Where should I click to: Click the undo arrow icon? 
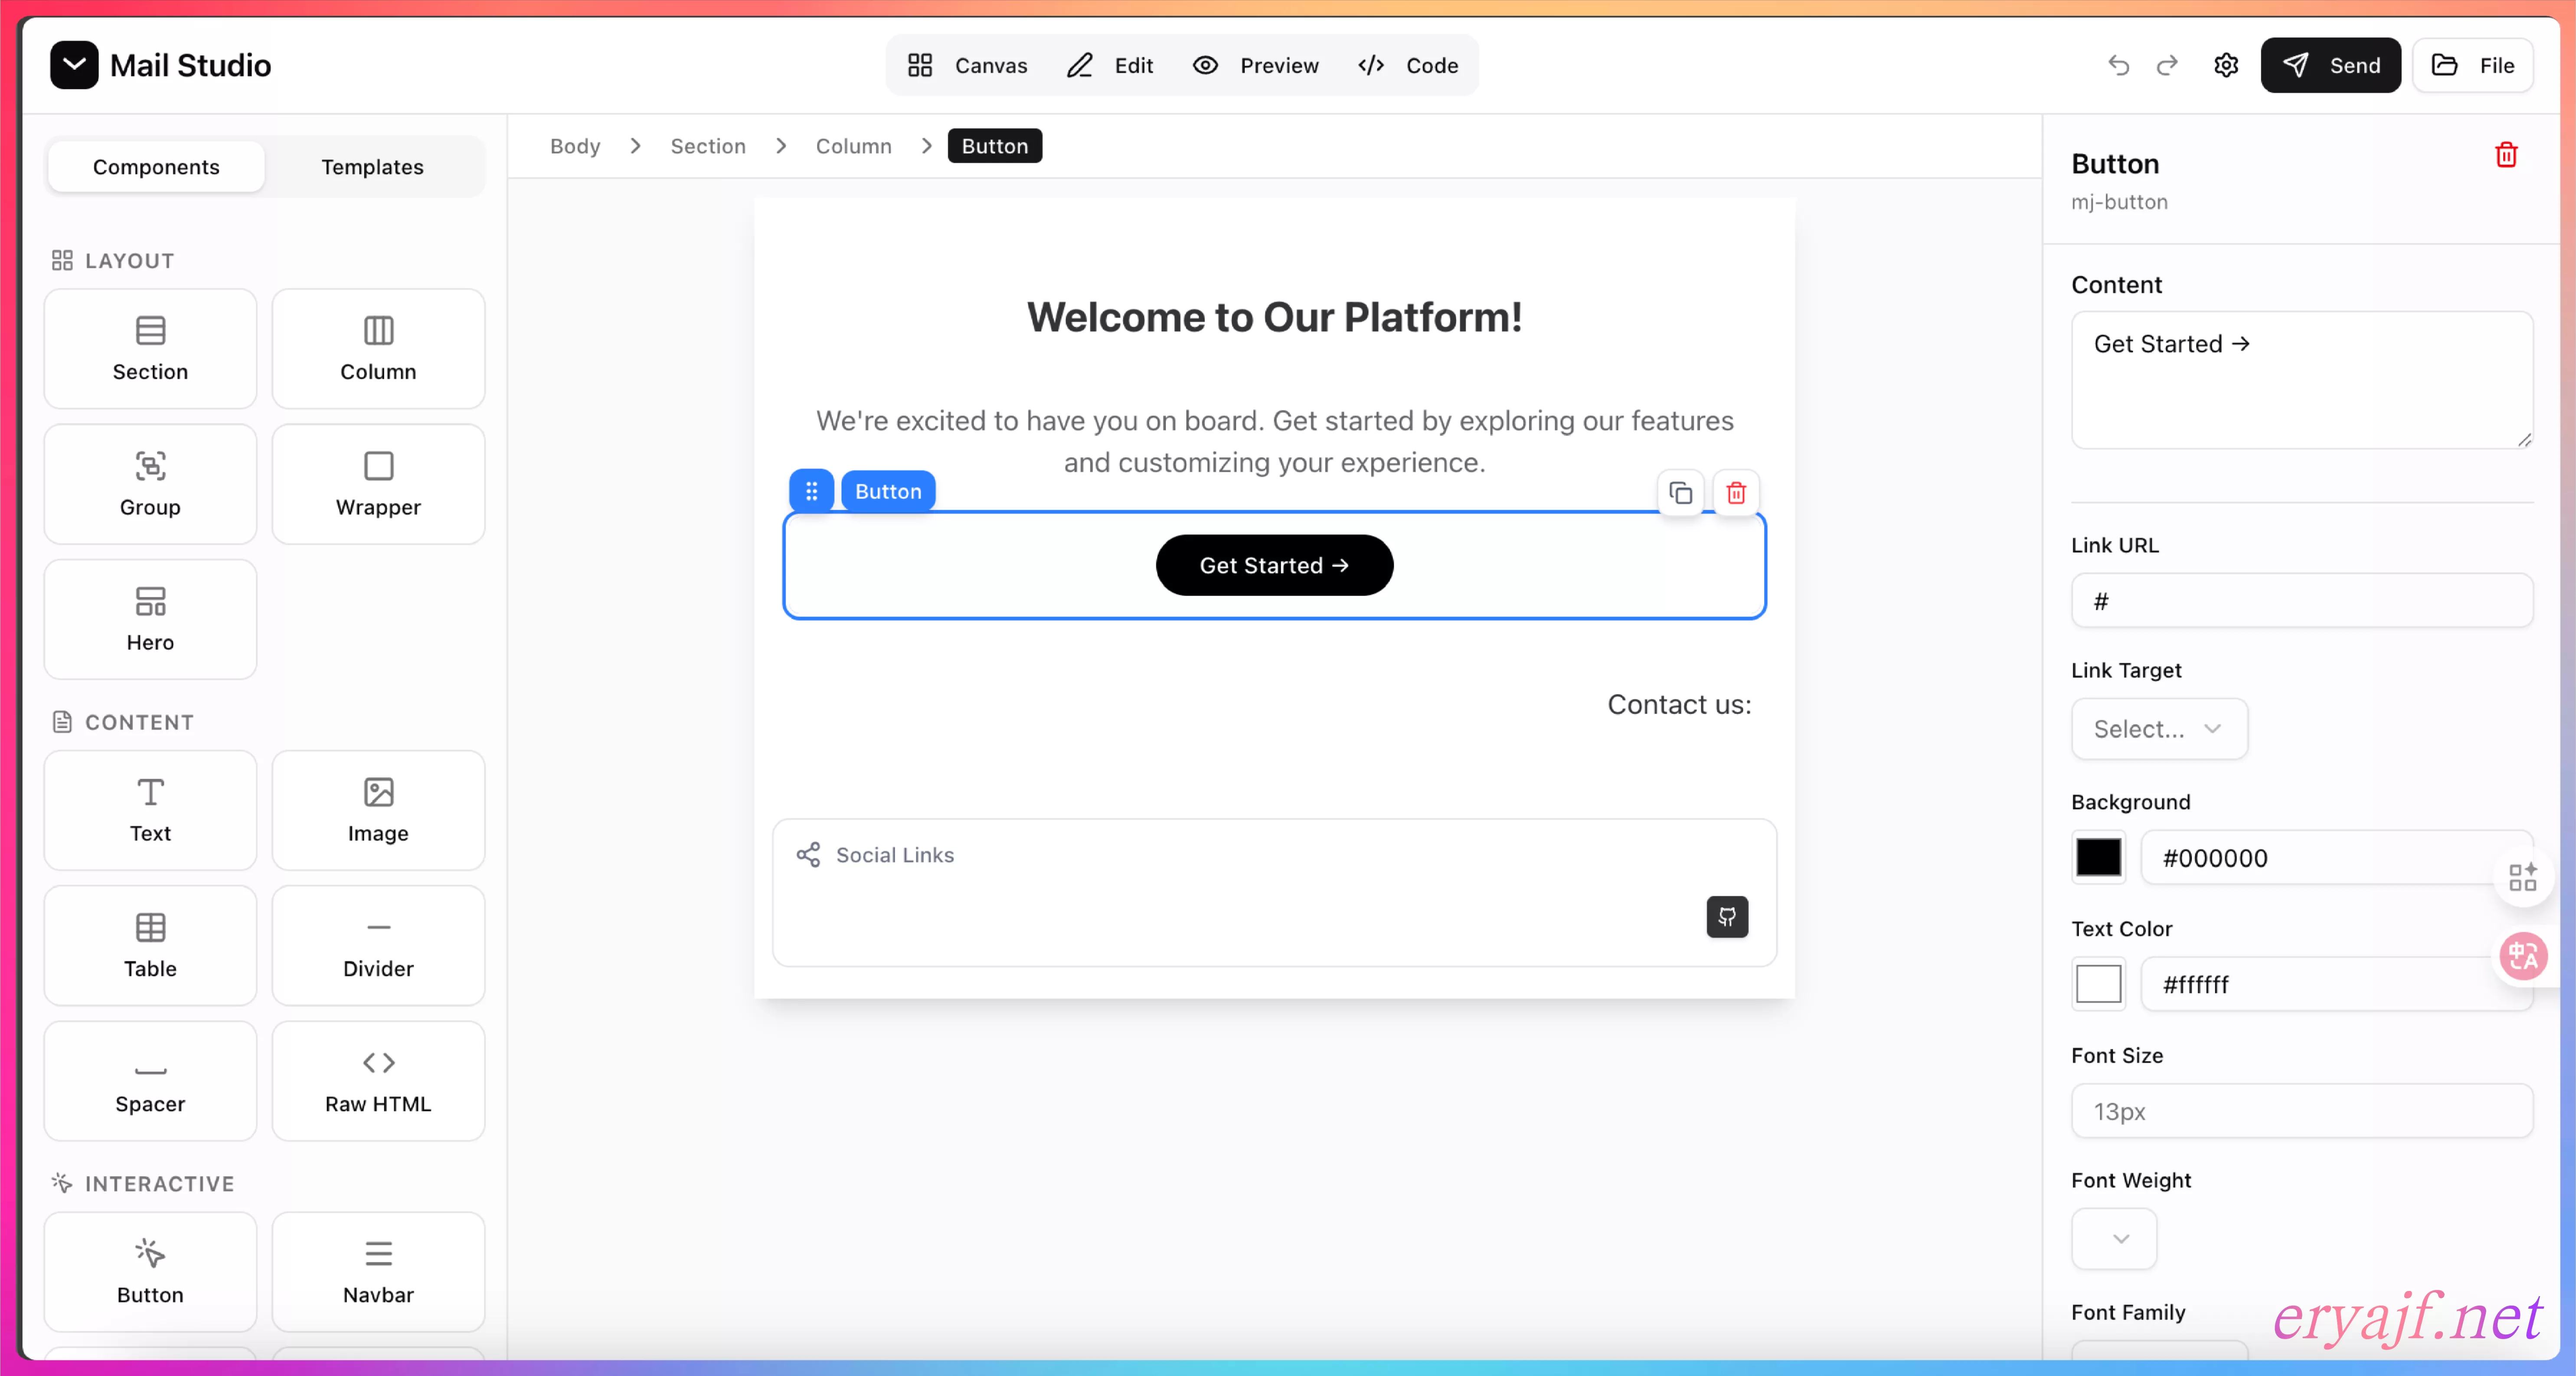pyautogui.click(x=2118, y=65)
